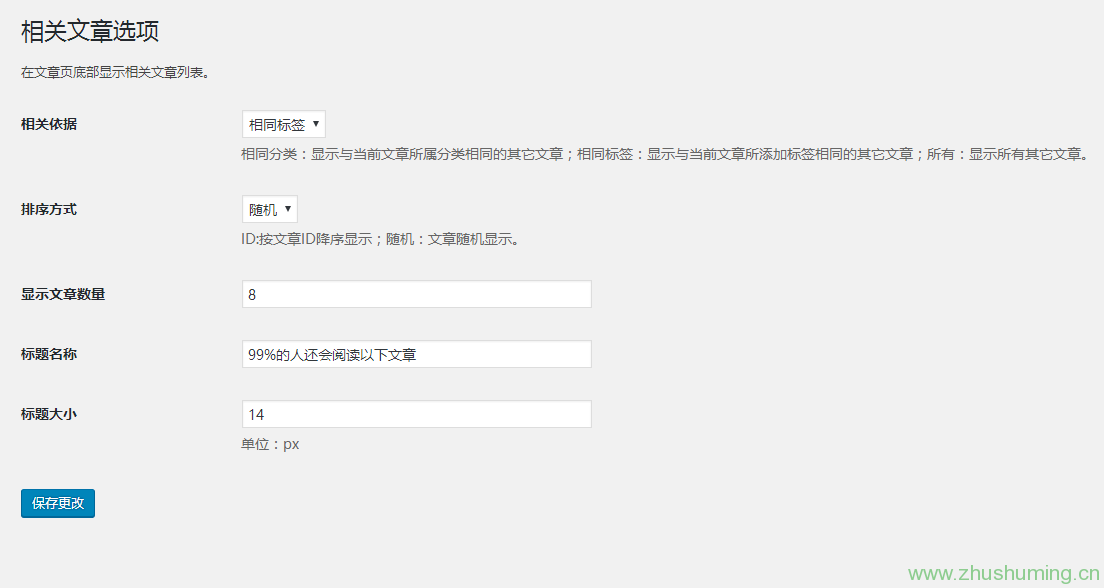Focus the 显示文章数量 field containing 8
This screenshot has height=588, width=1104.
click(416, 294)
